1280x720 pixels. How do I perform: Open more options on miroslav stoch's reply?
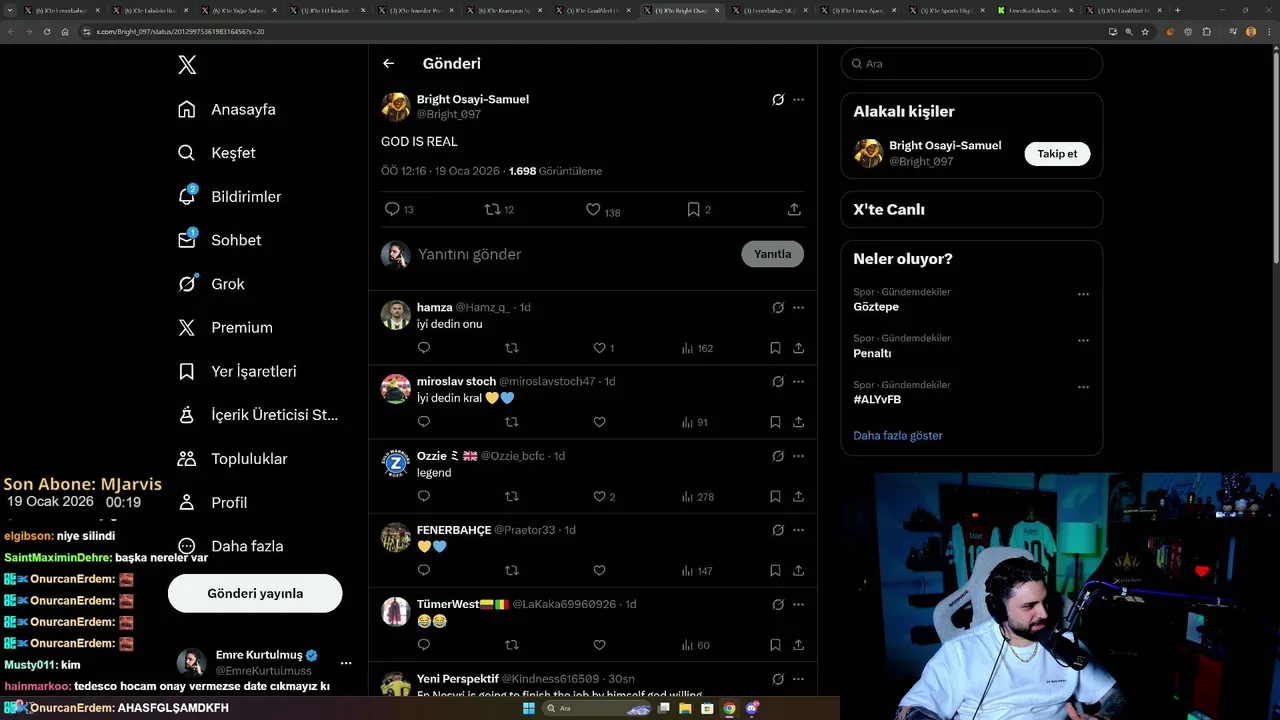(798, 382)
